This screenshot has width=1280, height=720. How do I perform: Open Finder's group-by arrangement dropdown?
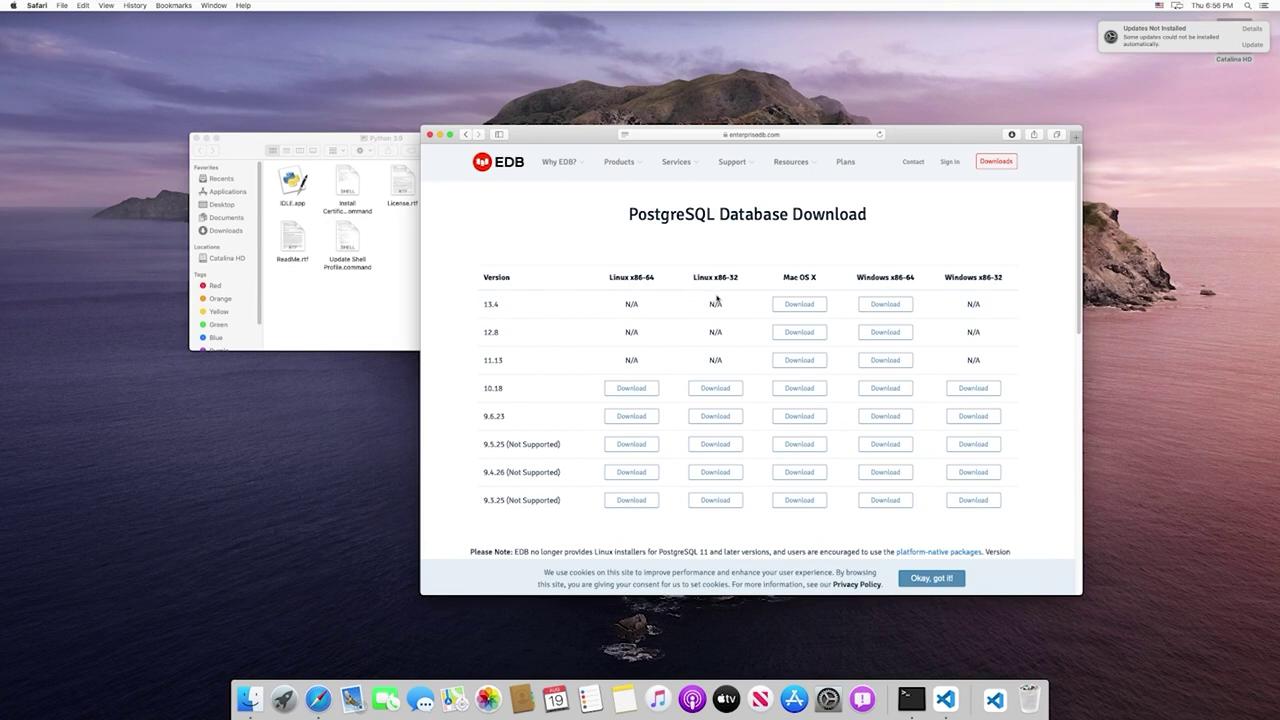point(337,151)
